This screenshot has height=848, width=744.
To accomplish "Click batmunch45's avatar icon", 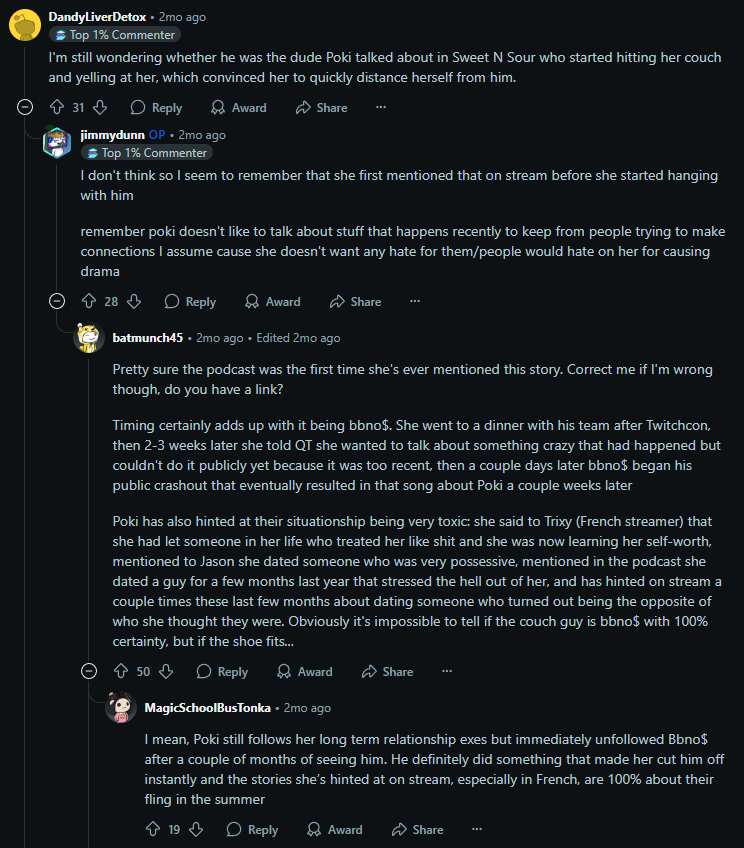I will 89,338.
